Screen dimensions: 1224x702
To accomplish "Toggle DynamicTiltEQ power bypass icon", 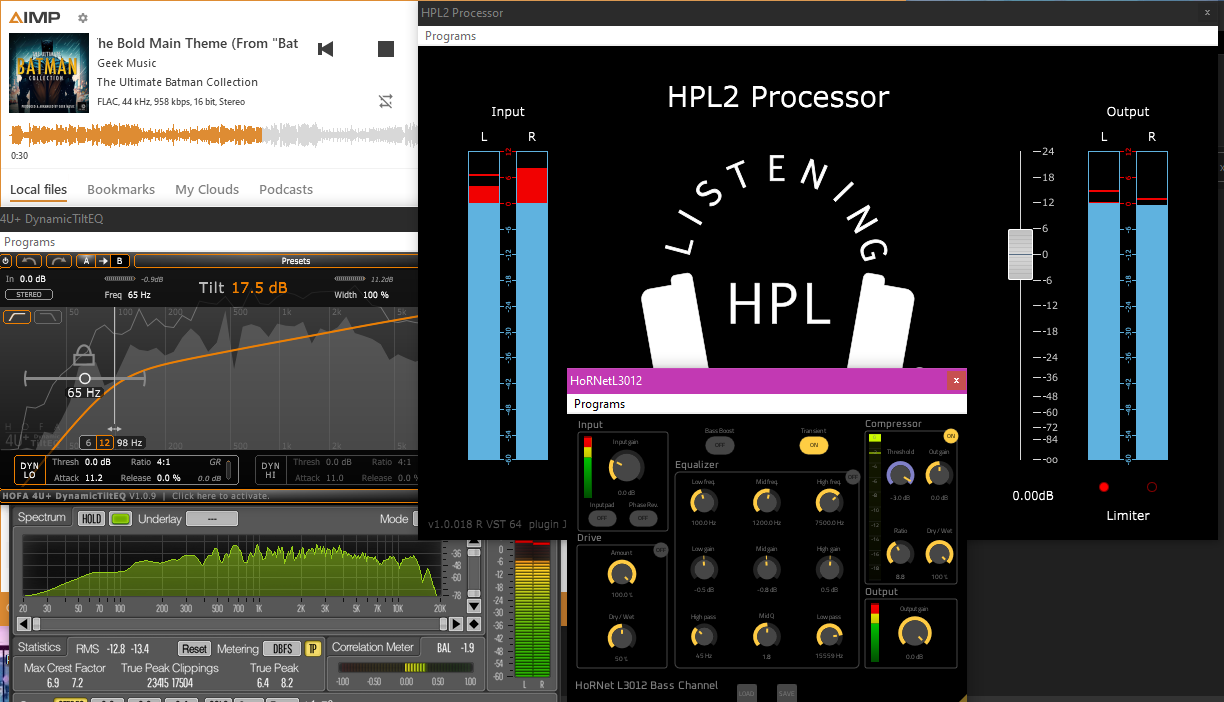I will (x=6, y=261).
